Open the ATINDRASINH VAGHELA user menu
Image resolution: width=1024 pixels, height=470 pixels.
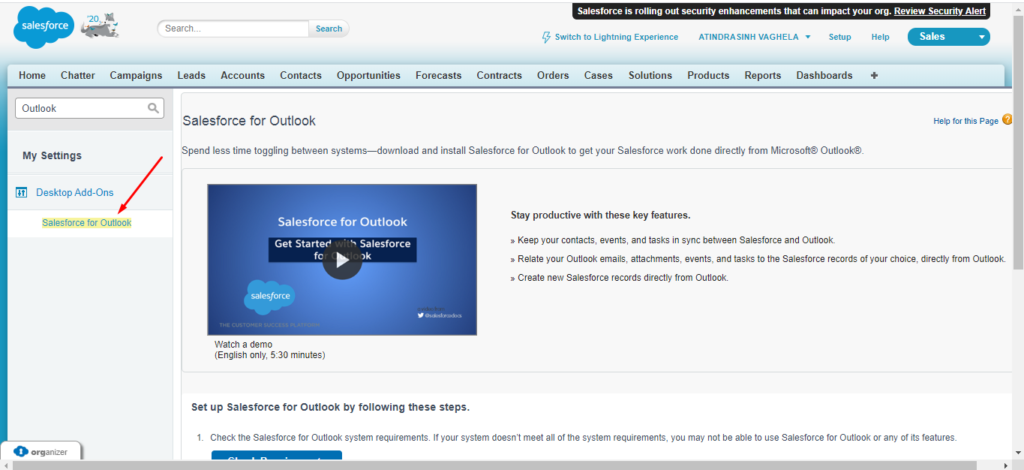[x=754, y=37]
